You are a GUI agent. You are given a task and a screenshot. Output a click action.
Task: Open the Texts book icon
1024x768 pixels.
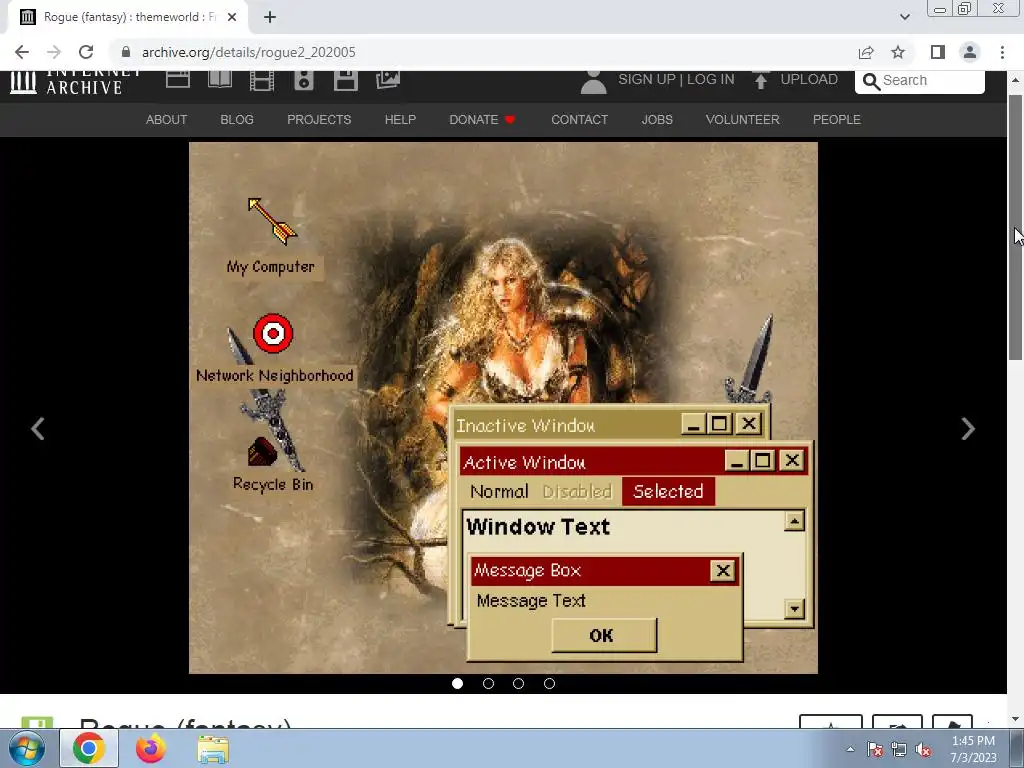tap(220, 80)
